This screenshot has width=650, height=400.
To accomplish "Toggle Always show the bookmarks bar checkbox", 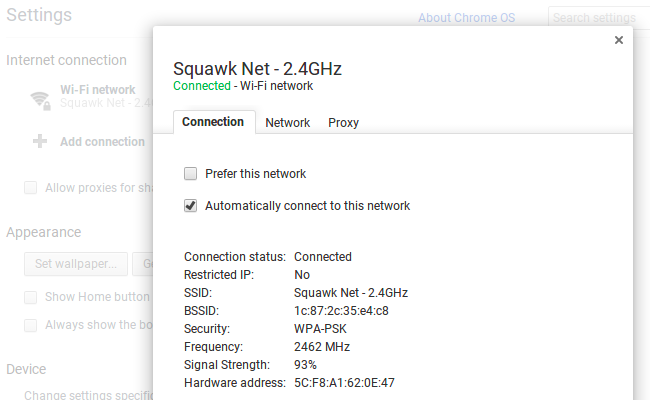I will [31, 325].
